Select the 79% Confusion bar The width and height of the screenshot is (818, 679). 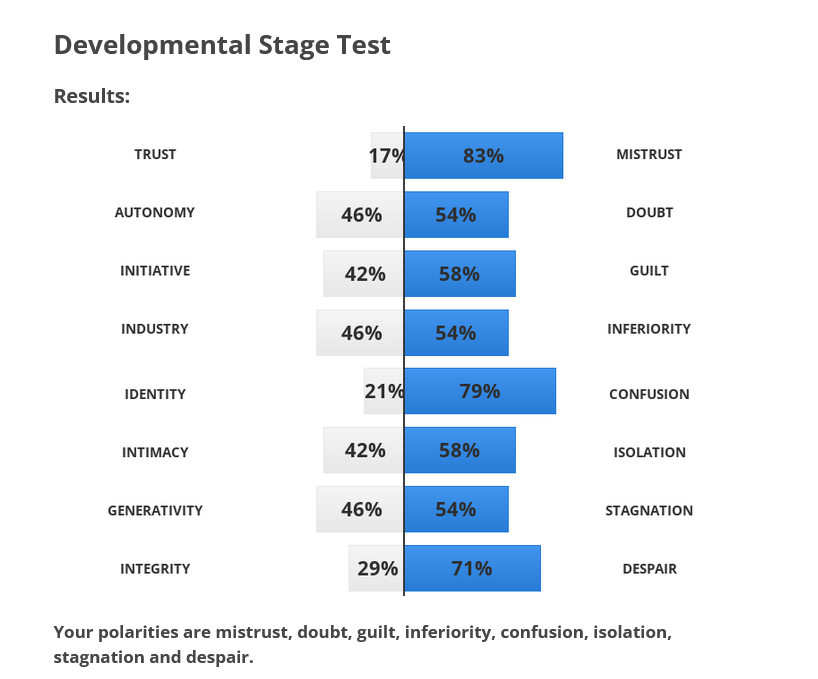[x=480, y=391]
